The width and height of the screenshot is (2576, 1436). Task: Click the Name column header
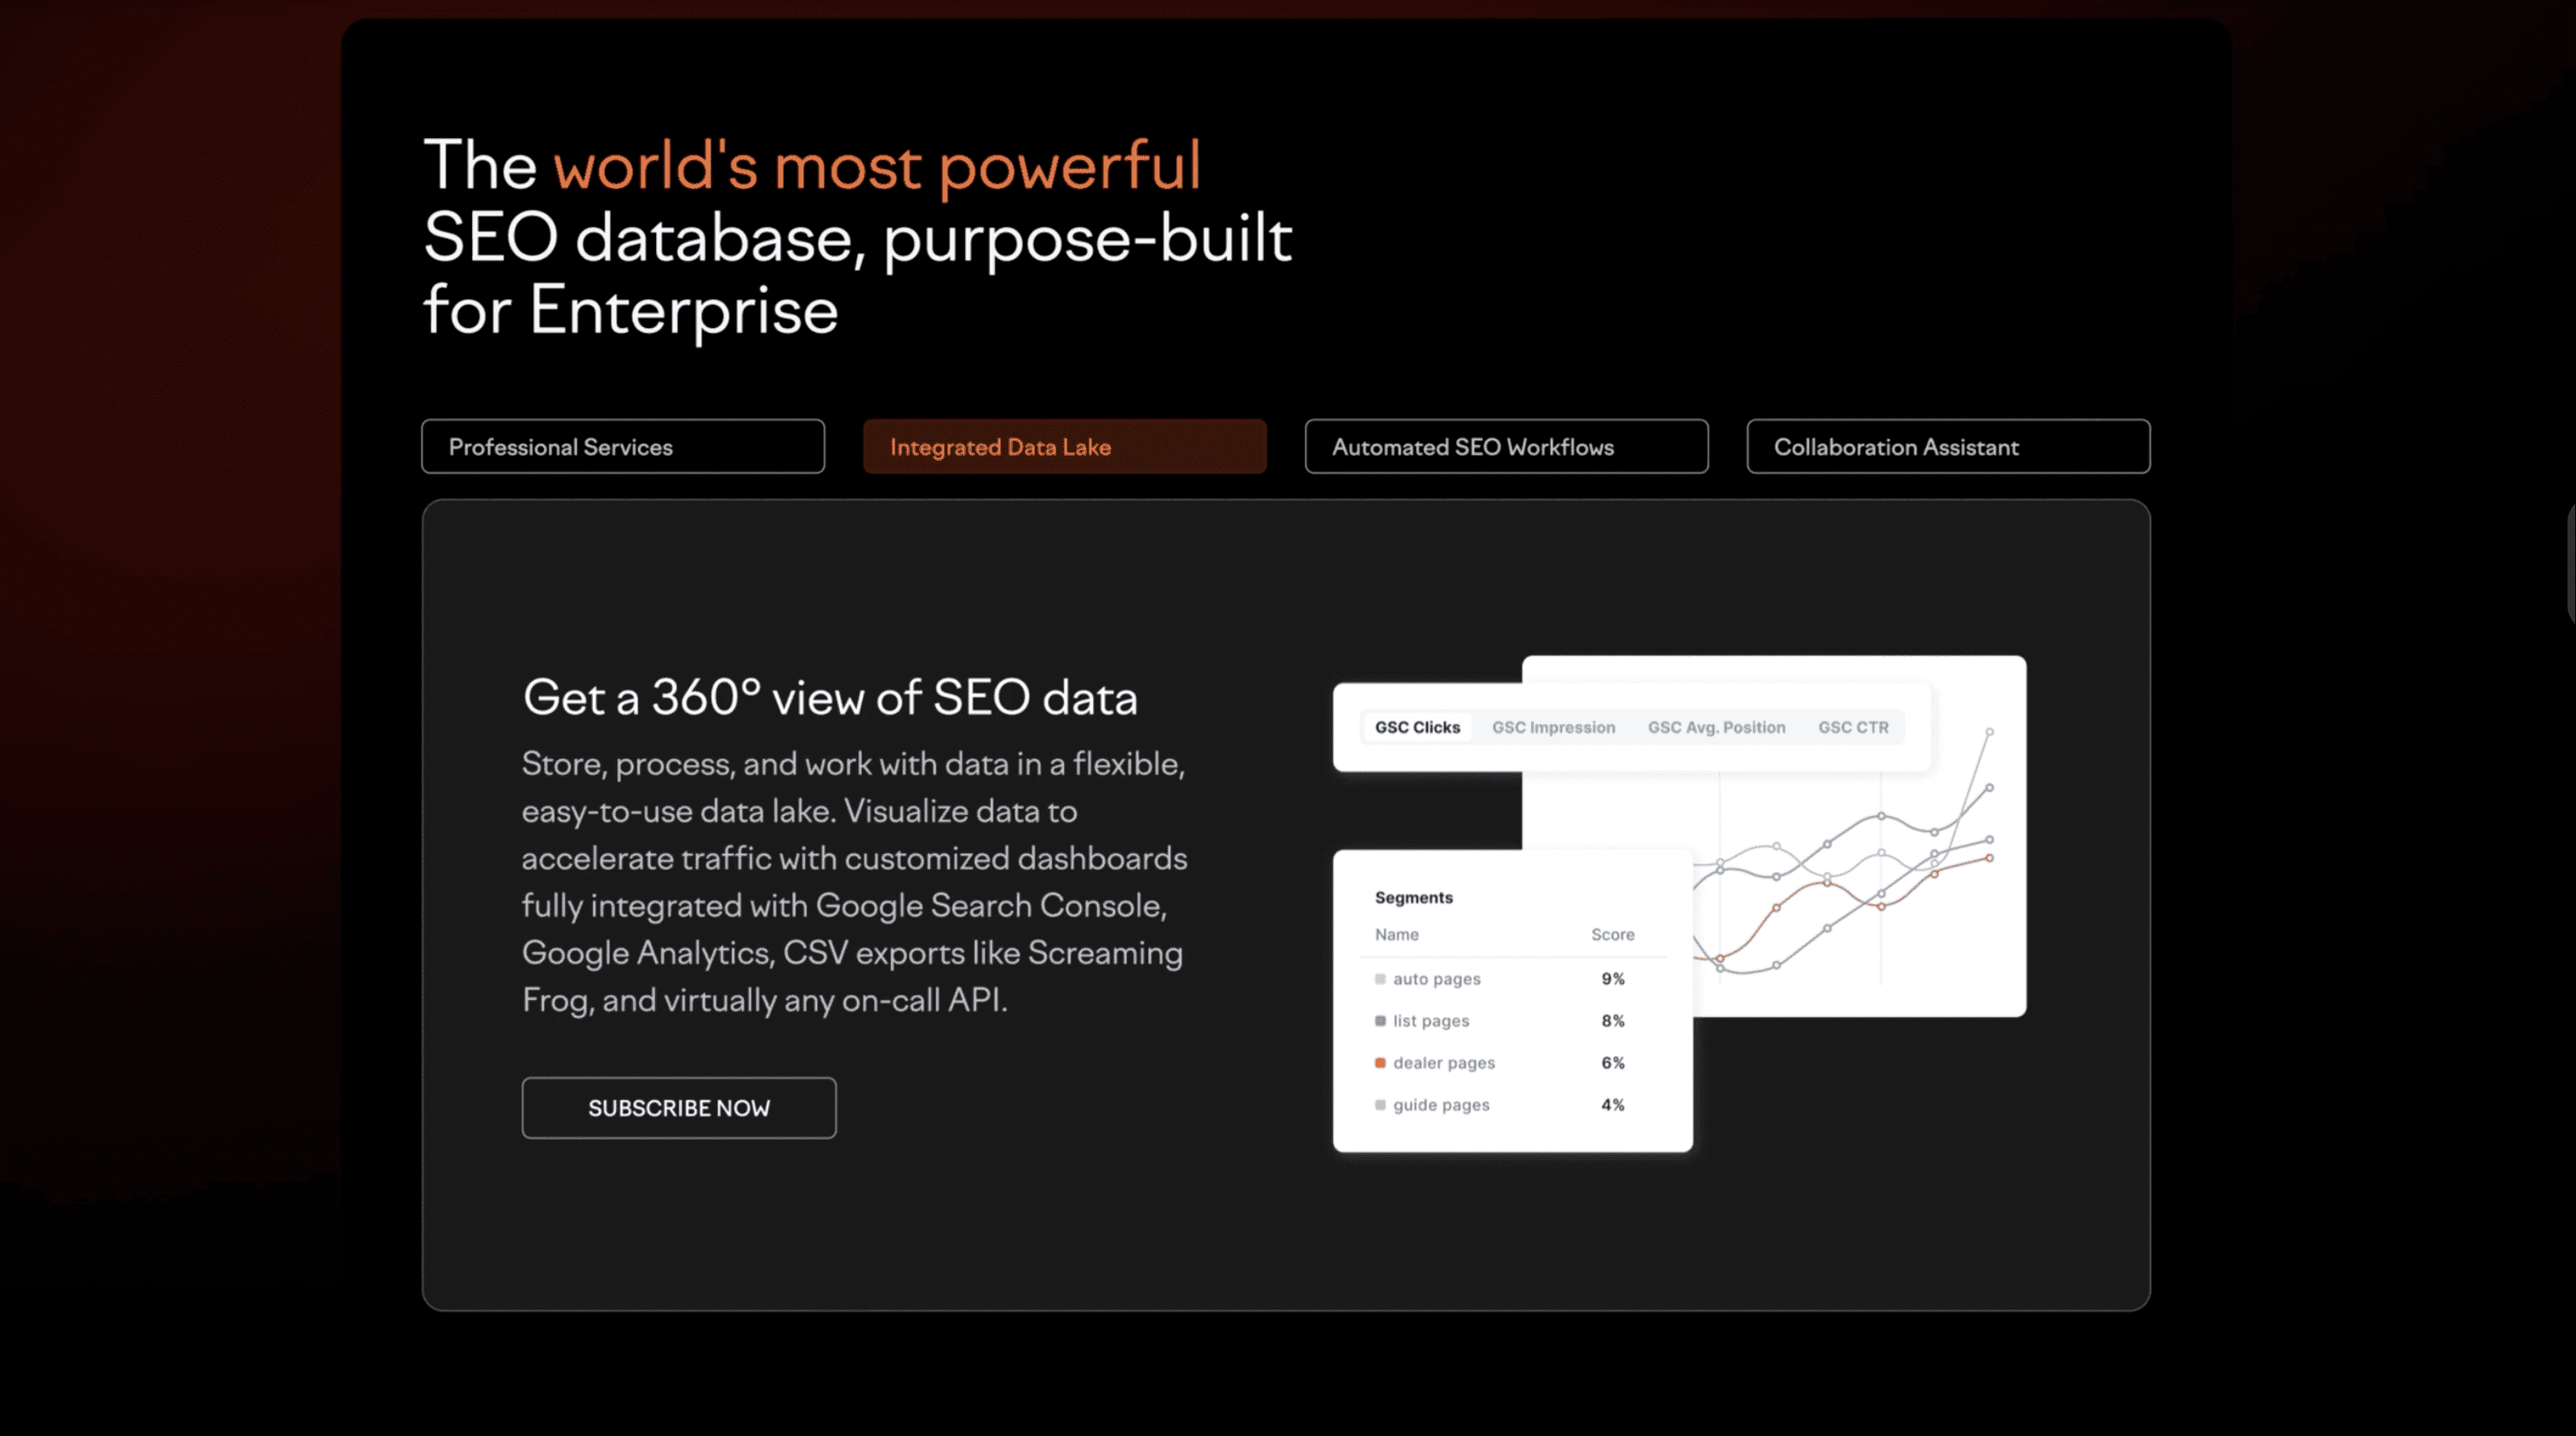1396,934
